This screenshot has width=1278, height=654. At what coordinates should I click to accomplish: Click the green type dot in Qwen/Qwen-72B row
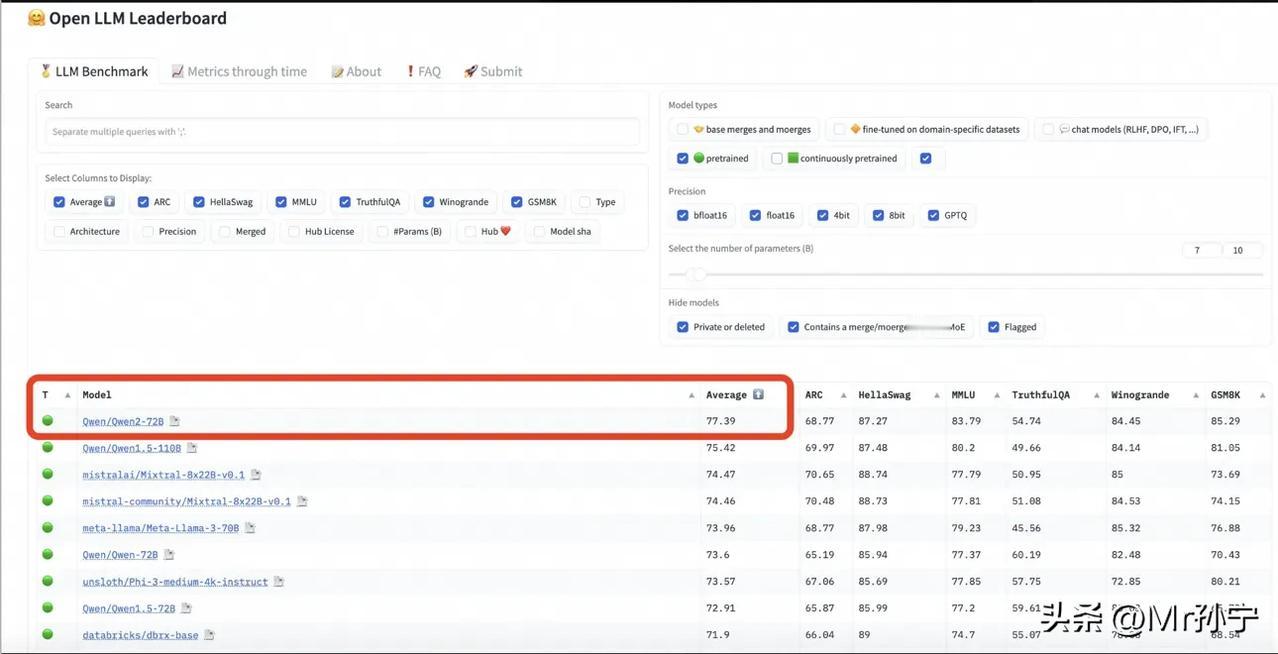click(47, 554)
